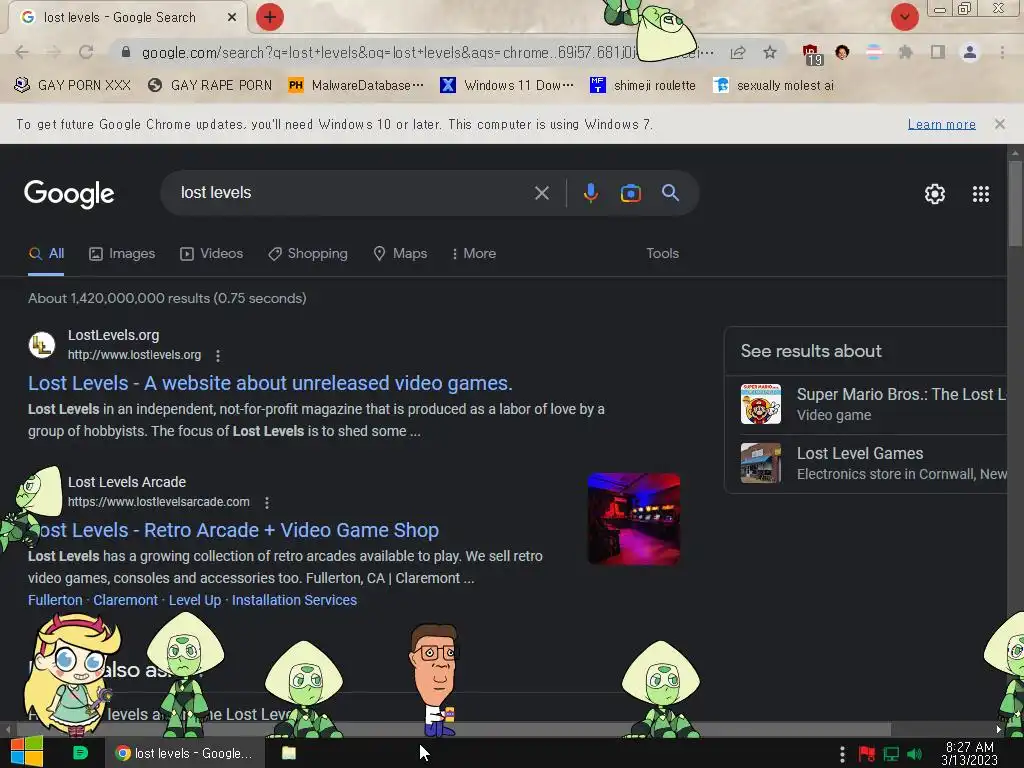
Task: Open the MalwareDatabase bookmark
Action: pos(356,85)
